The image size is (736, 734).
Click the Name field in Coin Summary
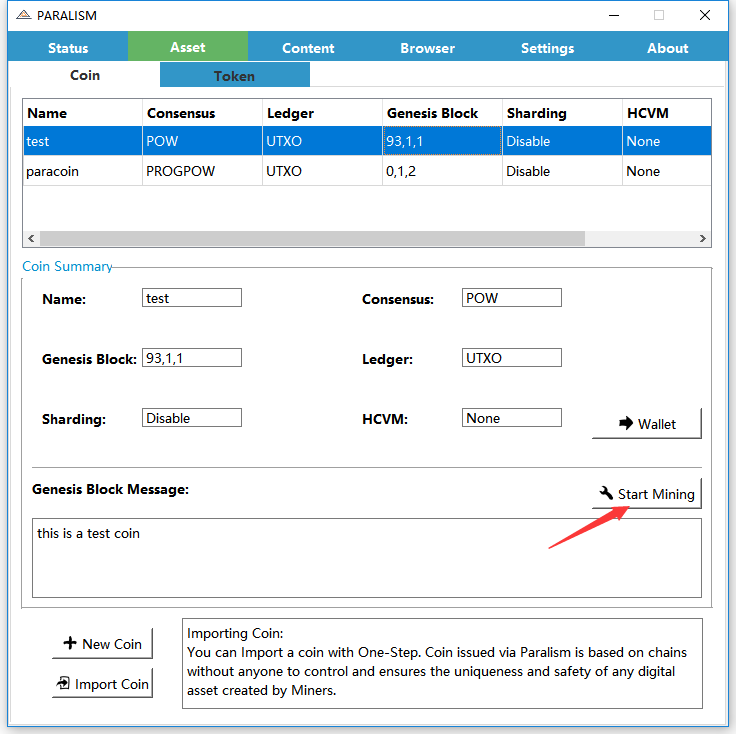192,298
